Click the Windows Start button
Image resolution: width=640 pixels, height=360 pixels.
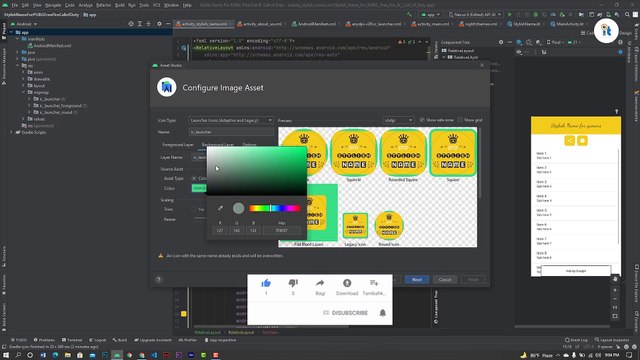click(x=6, y=355)
